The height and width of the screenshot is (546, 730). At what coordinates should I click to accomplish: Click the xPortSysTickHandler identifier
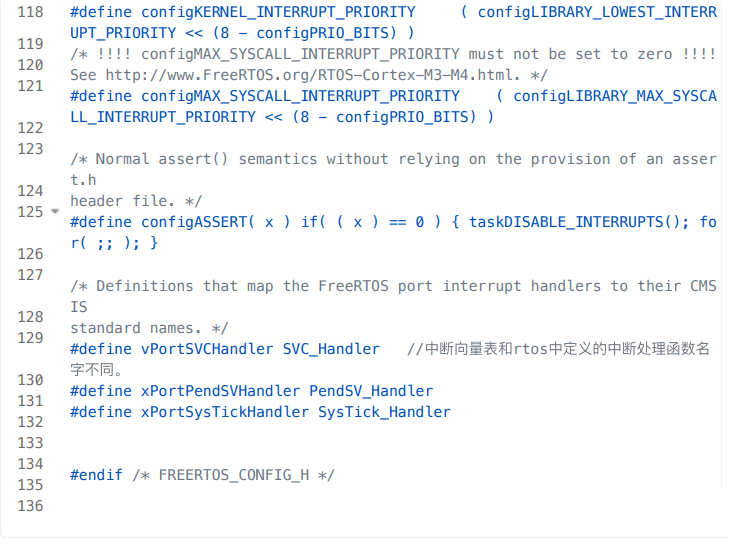point(225,412)
